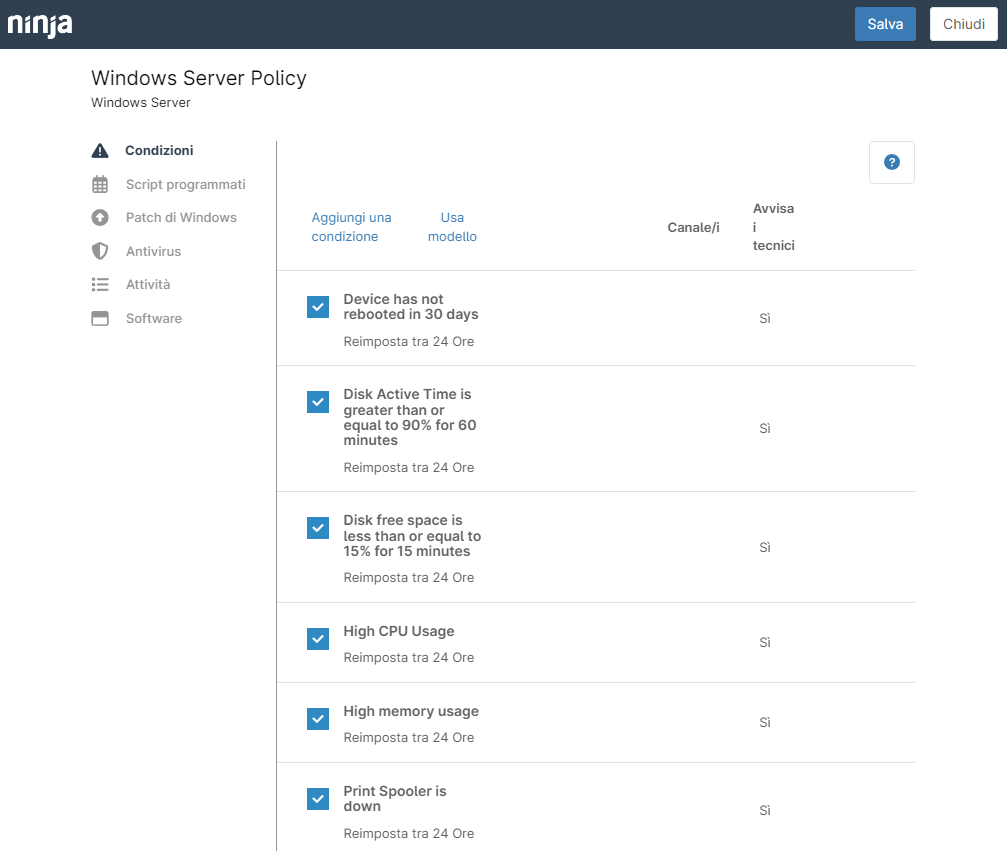Screen dimensions: 1007x851
Task: Open the High memory usage condition
Action: click(411, 712)
